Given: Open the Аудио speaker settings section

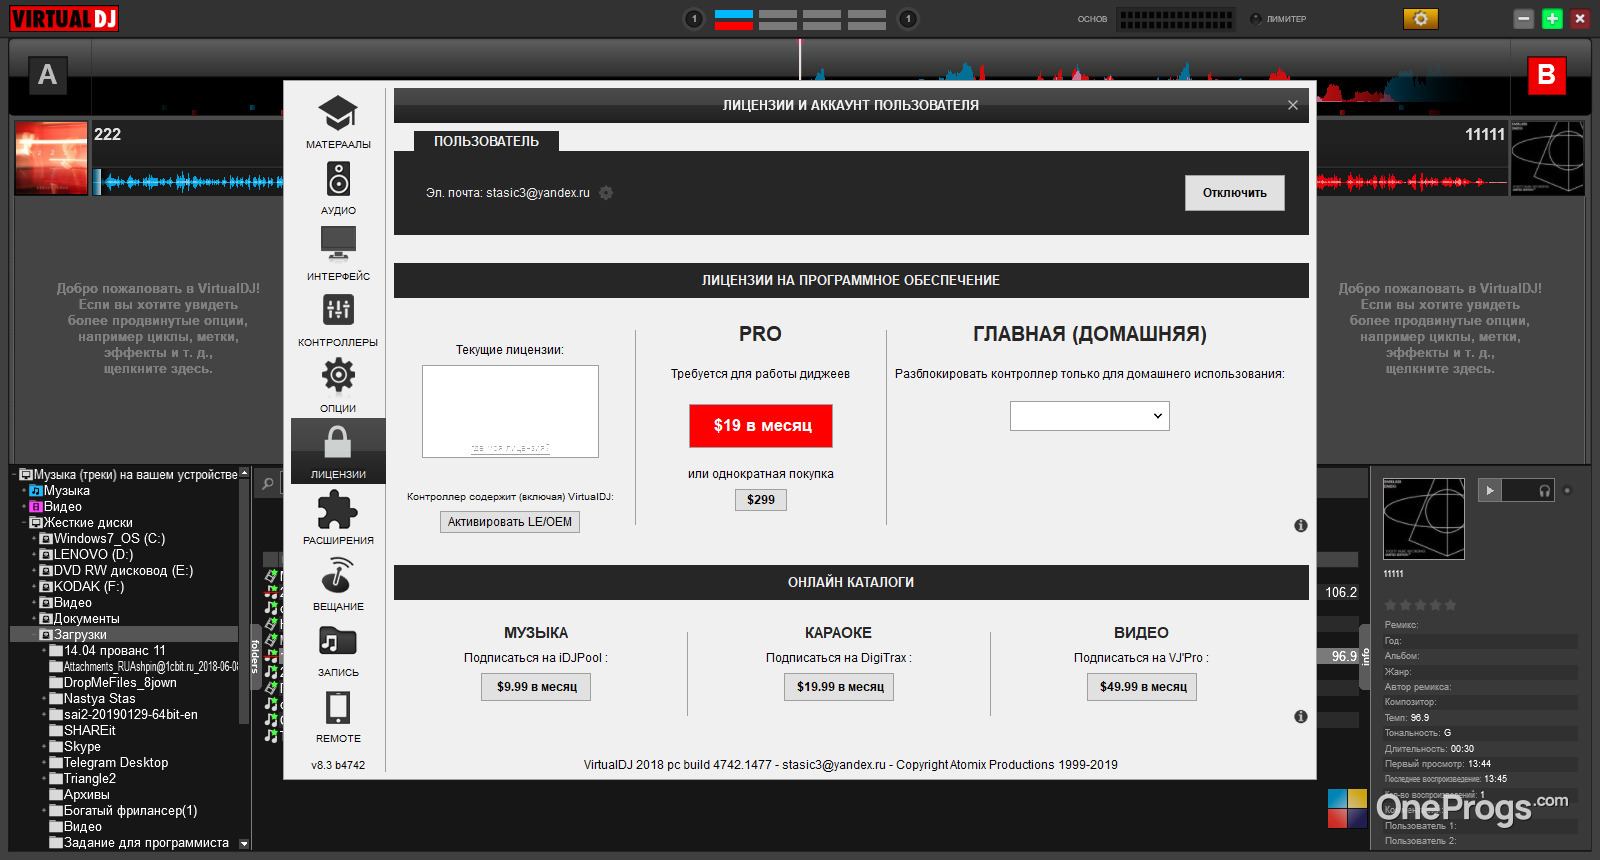Looking at the screenshot, I should pyautogui.click(x=338, y=187).
